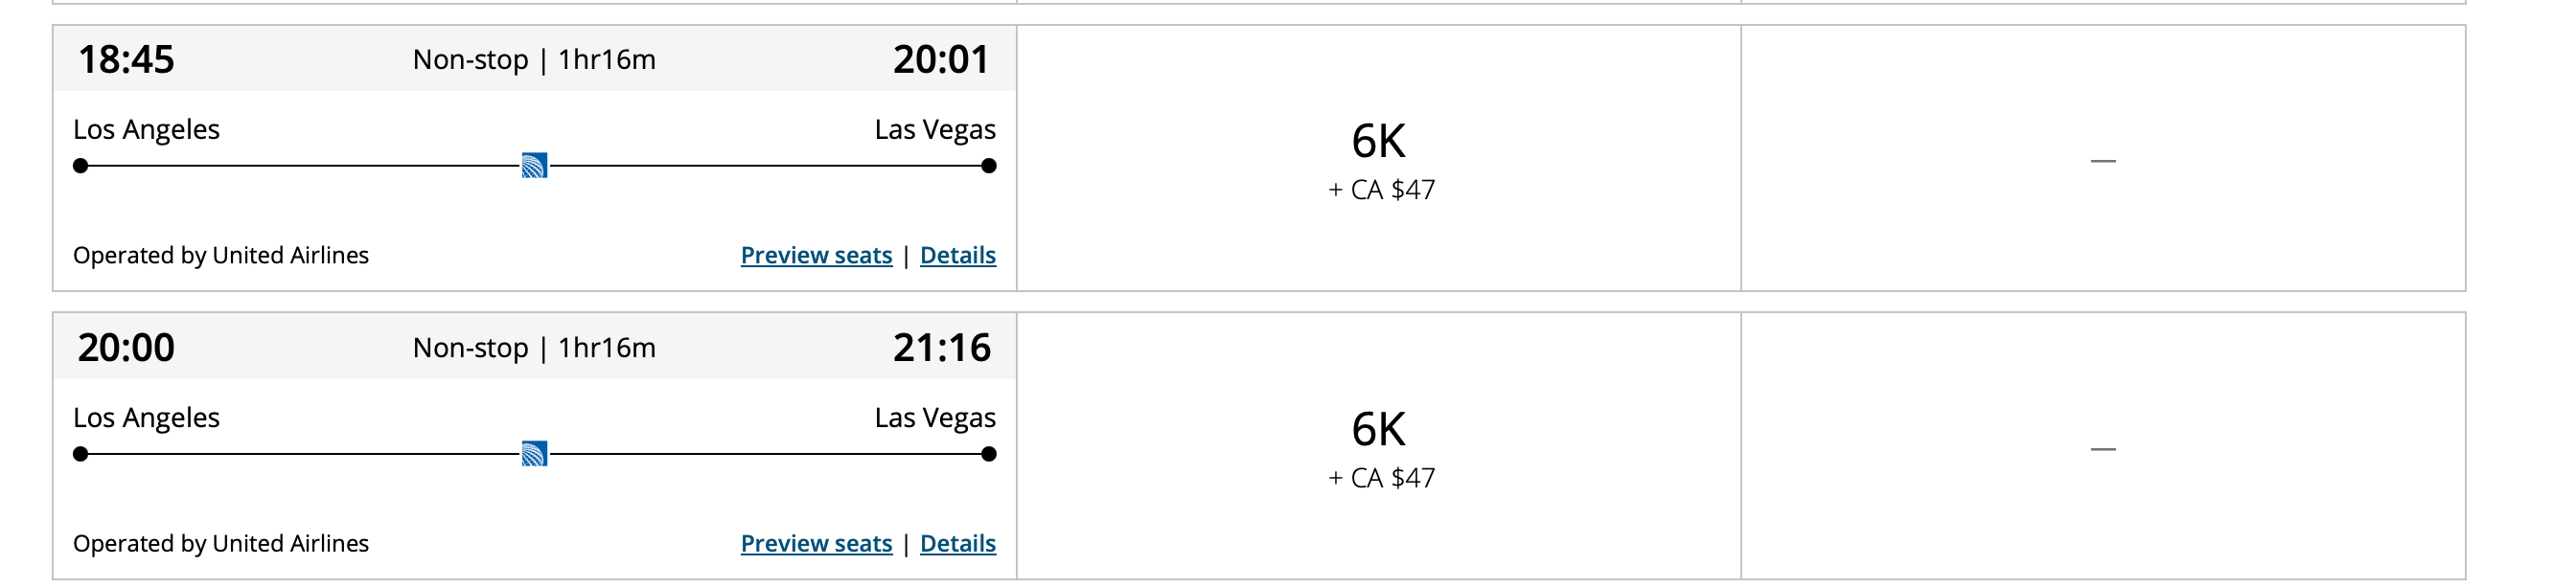
Task: Click Las Vegas label on 20:00 flight
Action: 934,418
